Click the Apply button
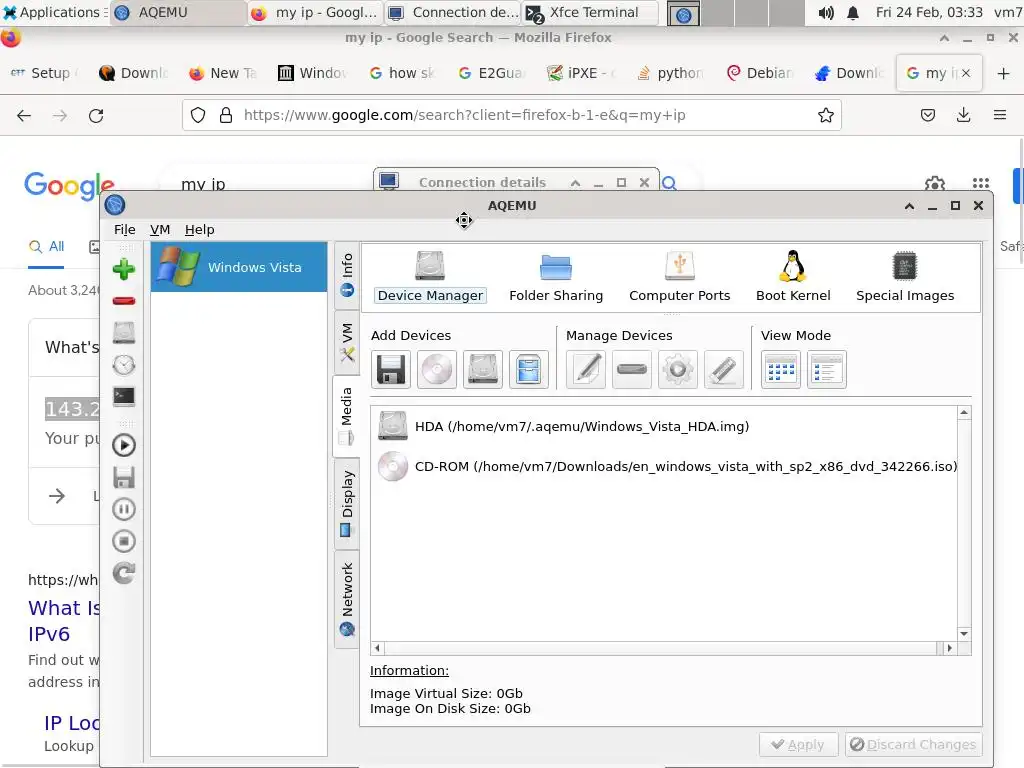Image resolution: width=1024 pixels, height=768 pixels. click(x=798, y=744)
